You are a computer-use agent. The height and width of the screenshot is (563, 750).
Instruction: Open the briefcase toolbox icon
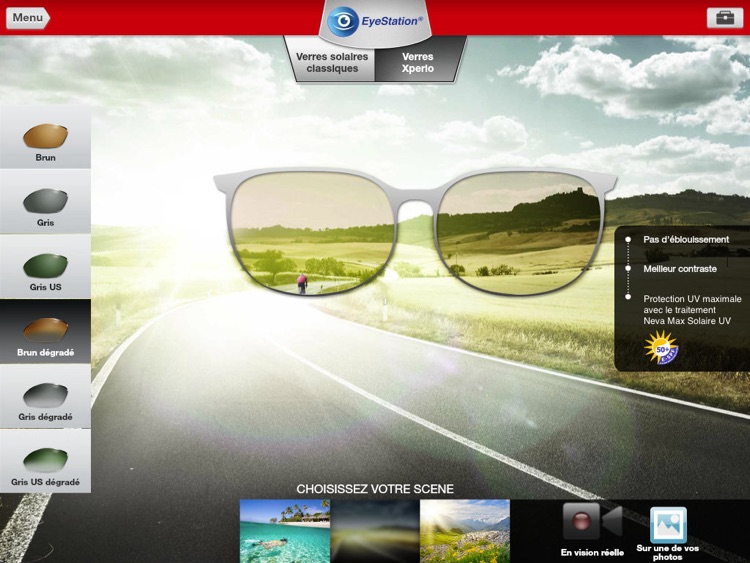point(725,18)
